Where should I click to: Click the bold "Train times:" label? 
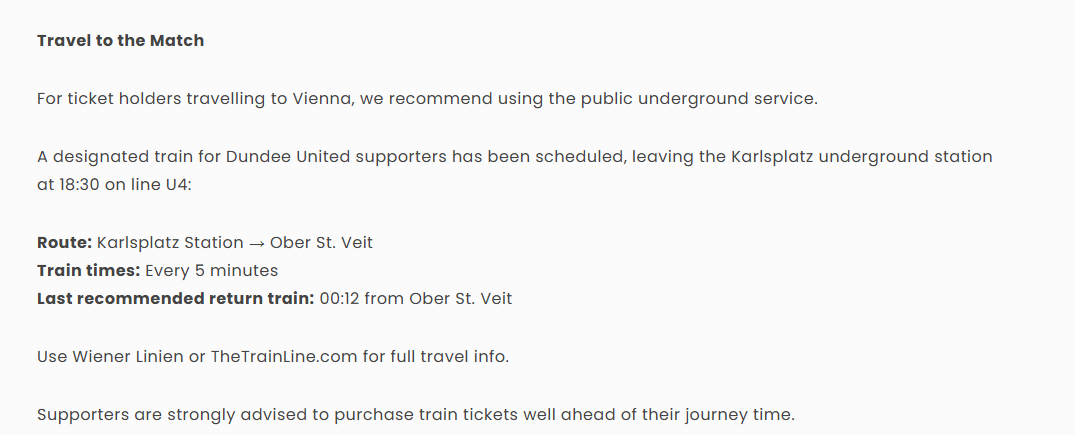88,270
